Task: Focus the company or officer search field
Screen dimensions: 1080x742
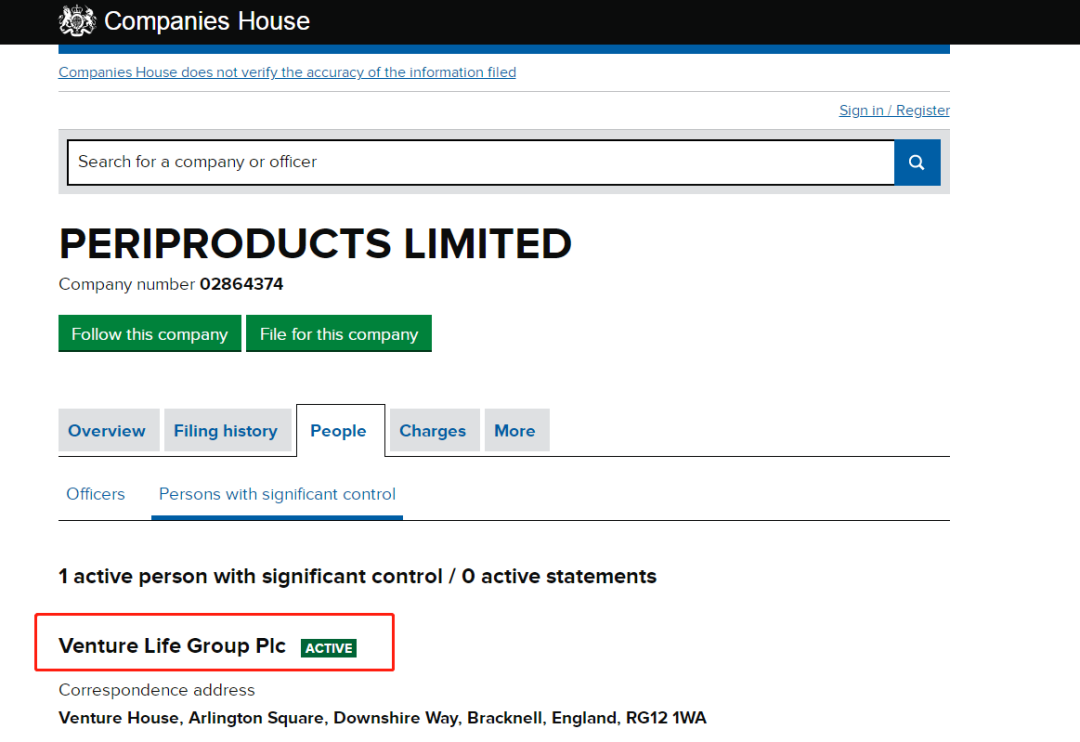Action: (480, 162)
